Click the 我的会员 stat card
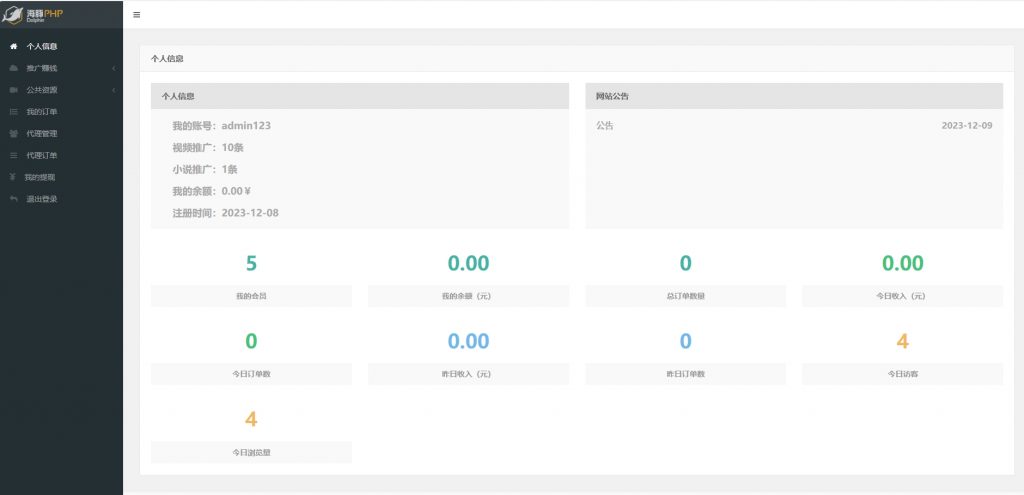Image resolution: width=1024 pixels, height=495 pixels. click(251, 277)
